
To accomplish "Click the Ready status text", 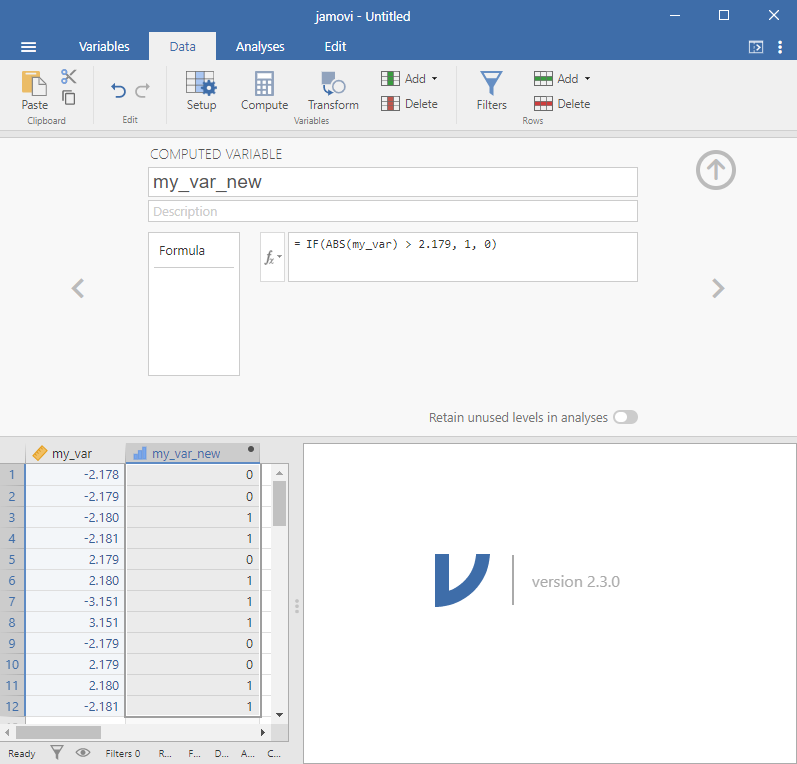I will click(22, 753).
